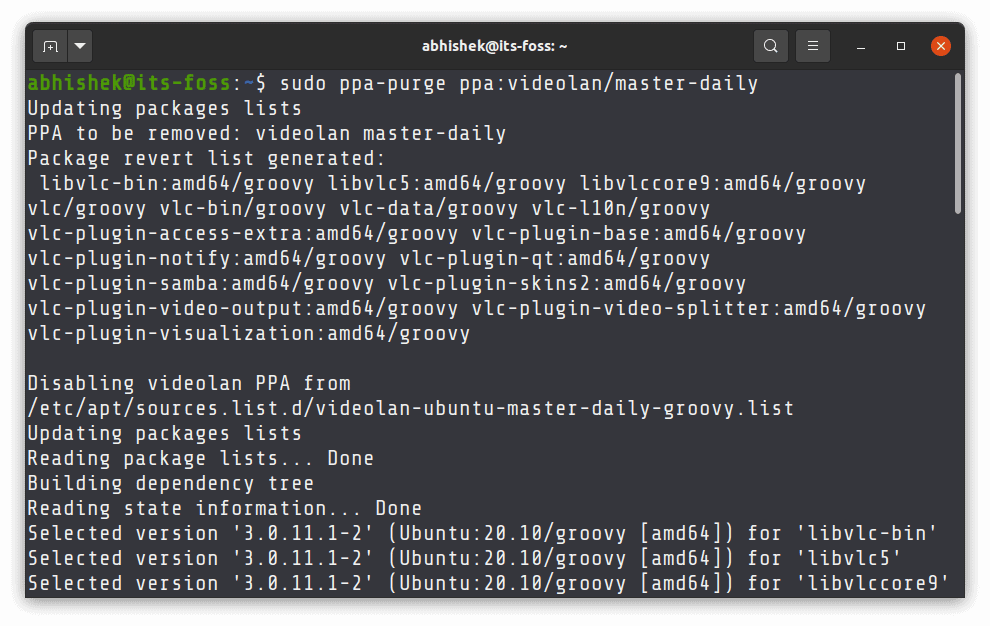Click the Selected version line for 'libvlc5'
Image resolution: width=990 pixels, height=626 pixels.
464,558
